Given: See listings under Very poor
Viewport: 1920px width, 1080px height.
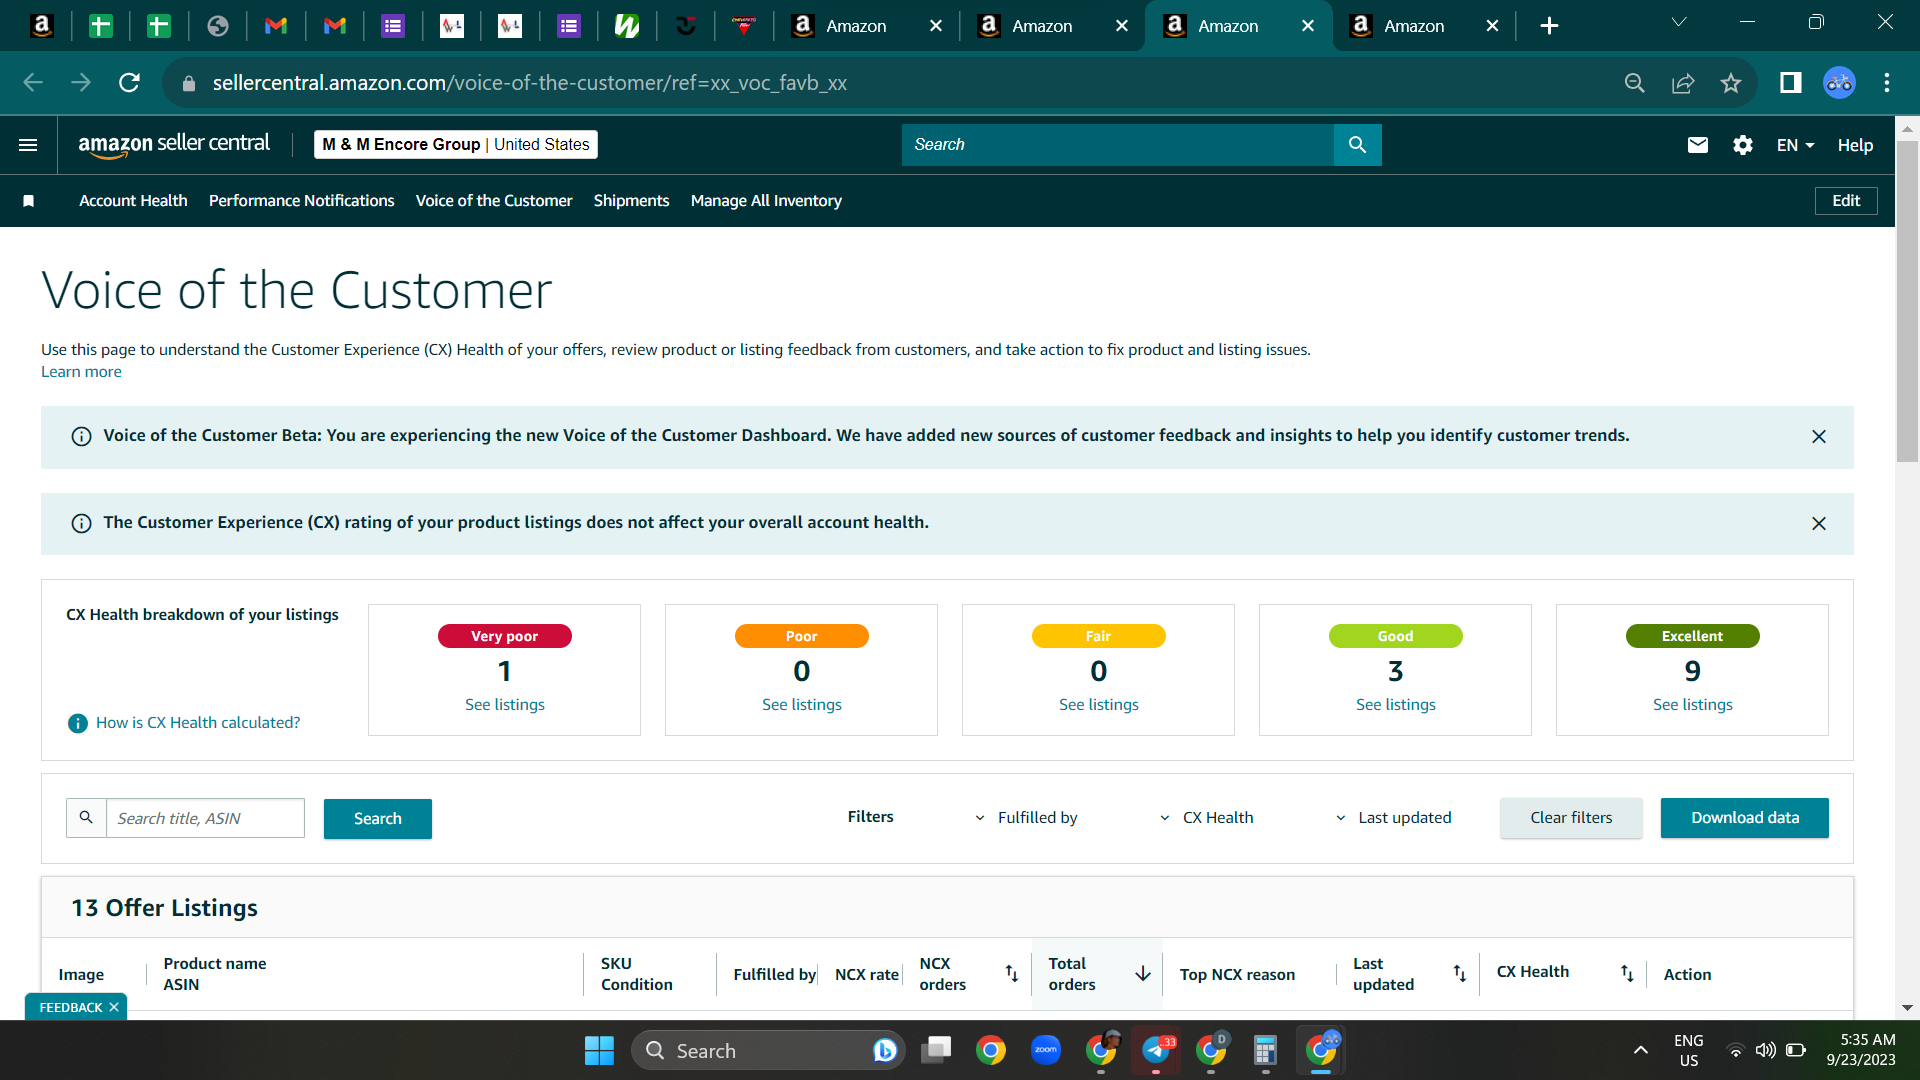Looking at the screenshot, I should pos(505,705).
